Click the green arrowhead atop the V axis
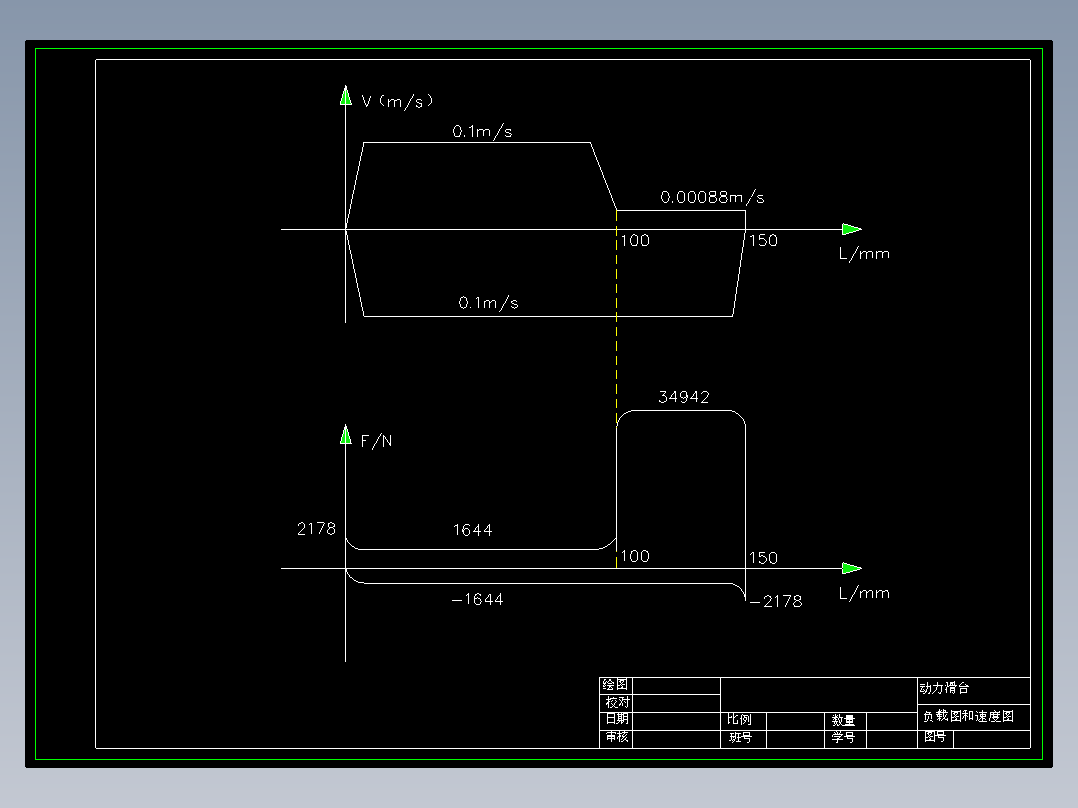This screenshot has width=1078, height=808. point(346,96)
